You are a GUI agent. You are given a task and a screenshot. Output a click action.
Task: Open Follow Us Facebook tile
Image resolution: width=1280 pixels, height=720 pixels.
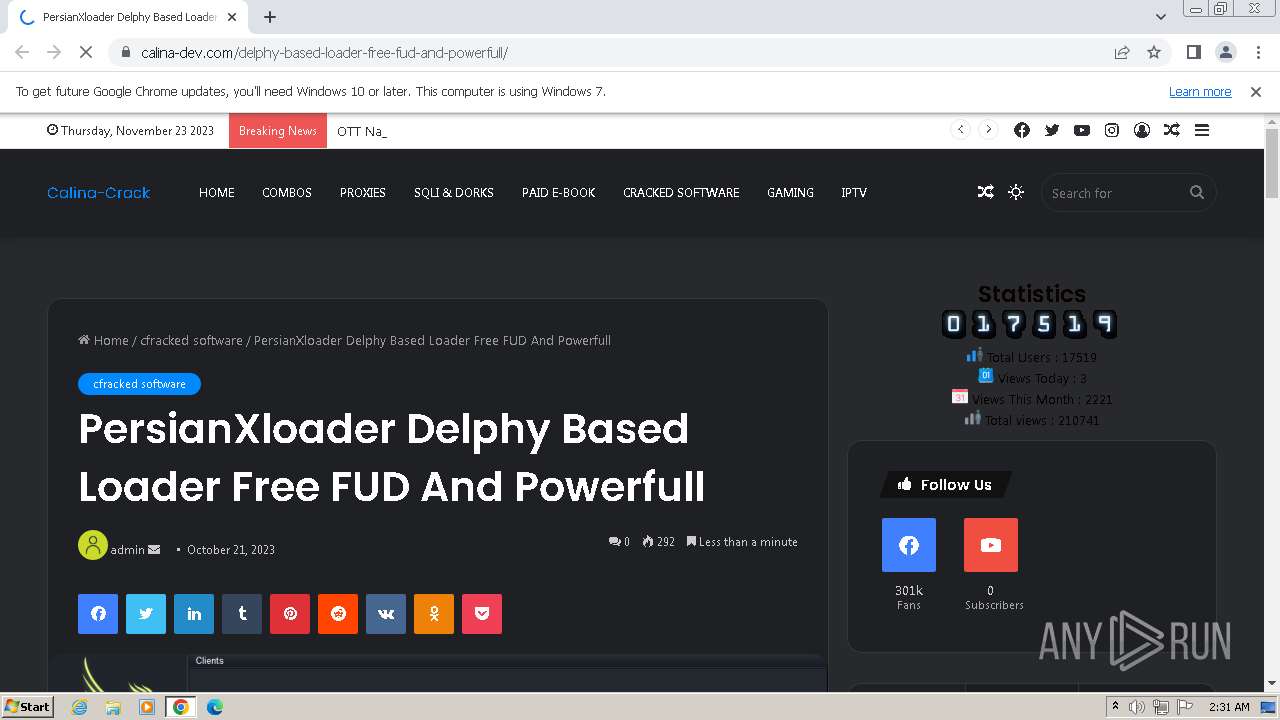click(x=909, y=545)
